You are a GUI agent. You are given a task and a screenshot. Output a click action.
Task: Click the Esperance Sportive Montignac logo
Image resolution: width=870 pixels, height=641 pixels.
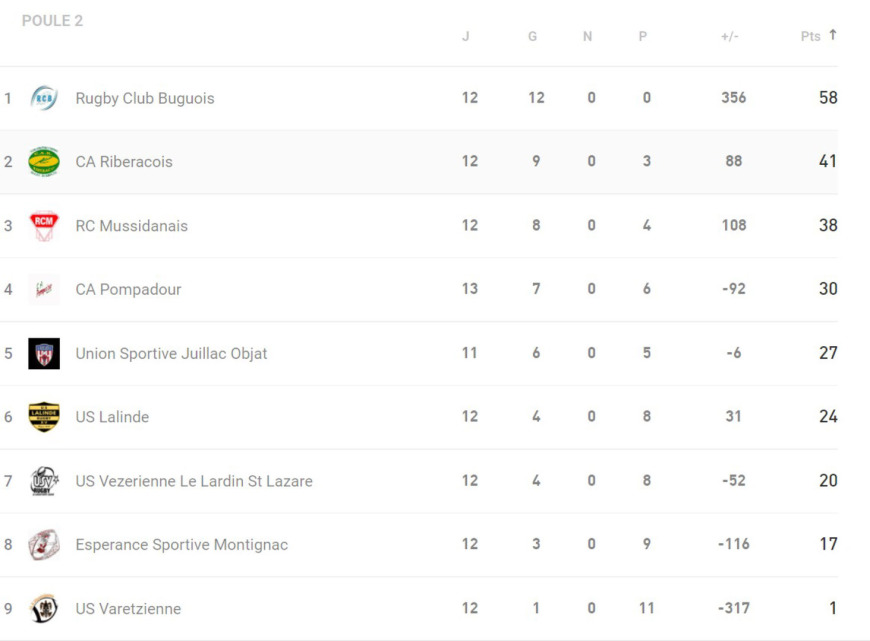click(44, 545)
